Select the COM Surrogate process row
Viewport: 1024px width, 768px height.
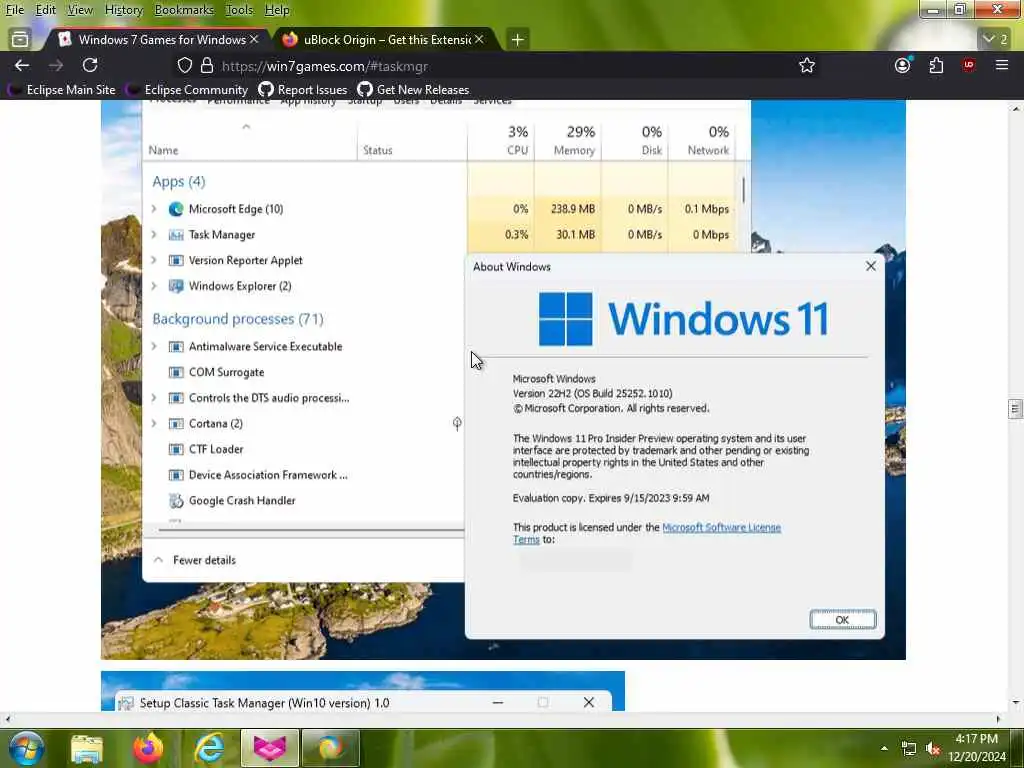304,372
